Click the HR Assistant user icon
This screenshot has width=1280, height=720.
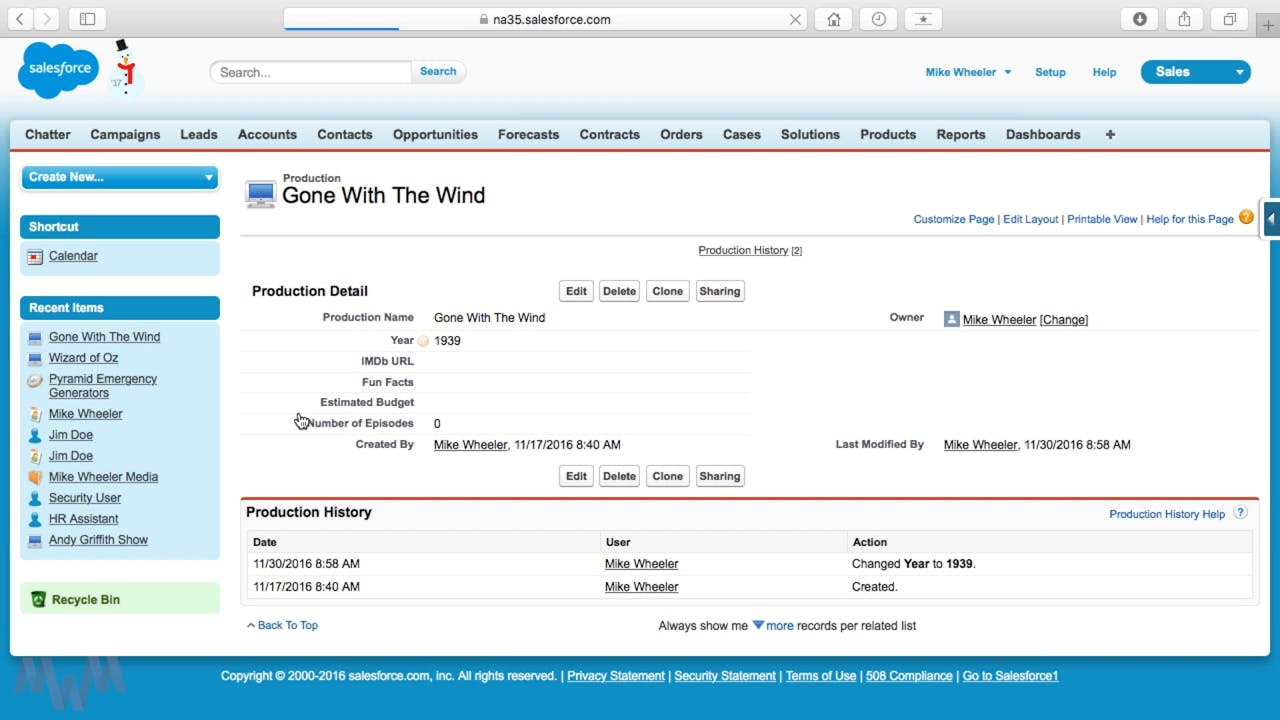pos(35,519)
